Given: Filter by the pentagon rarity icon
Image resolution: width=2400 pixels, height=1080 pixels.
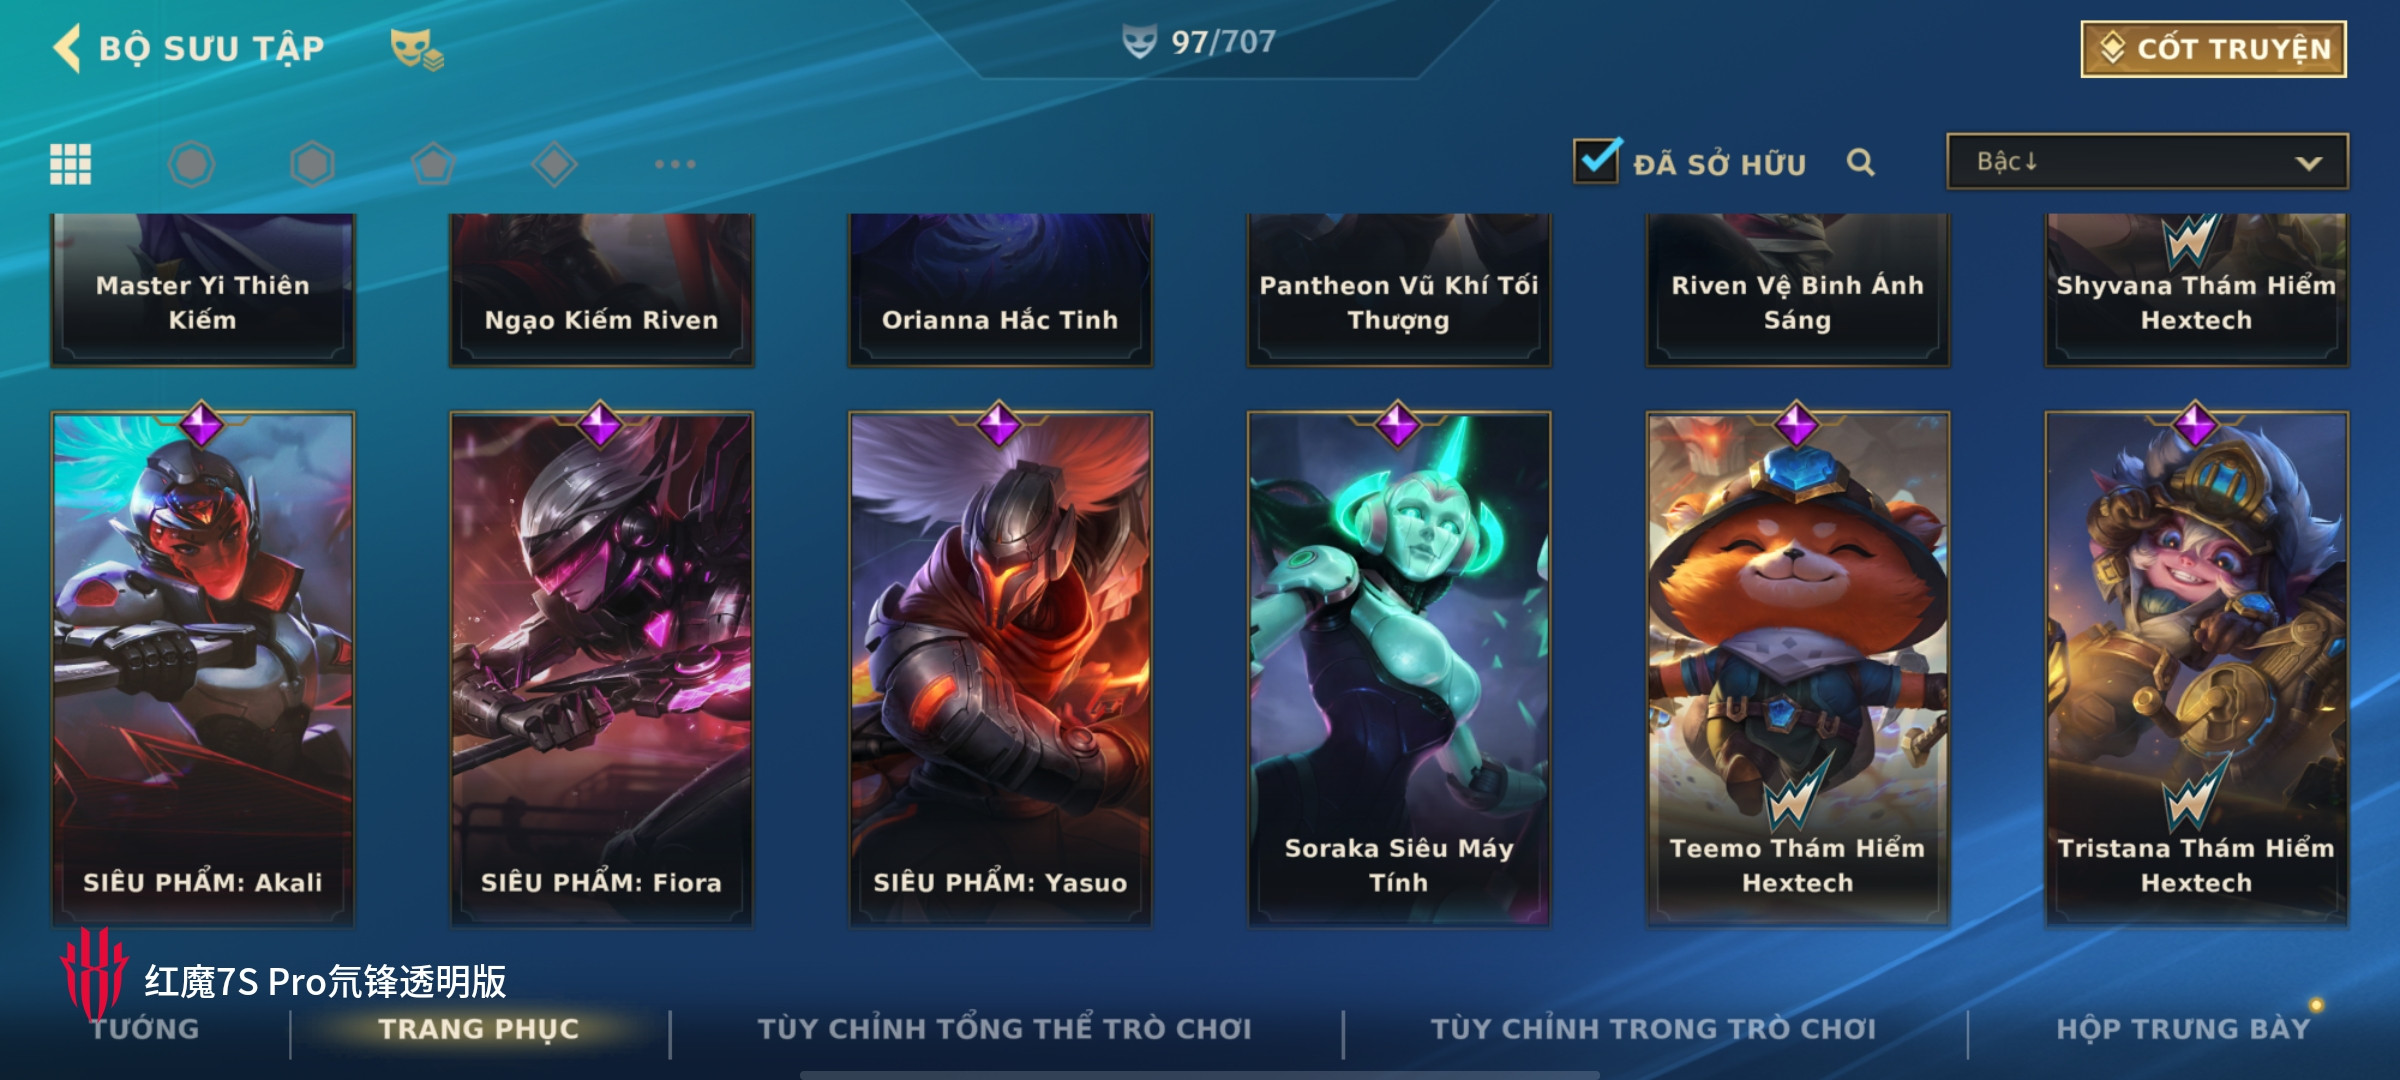Looking at the screenshot, I should click(433, 164).
